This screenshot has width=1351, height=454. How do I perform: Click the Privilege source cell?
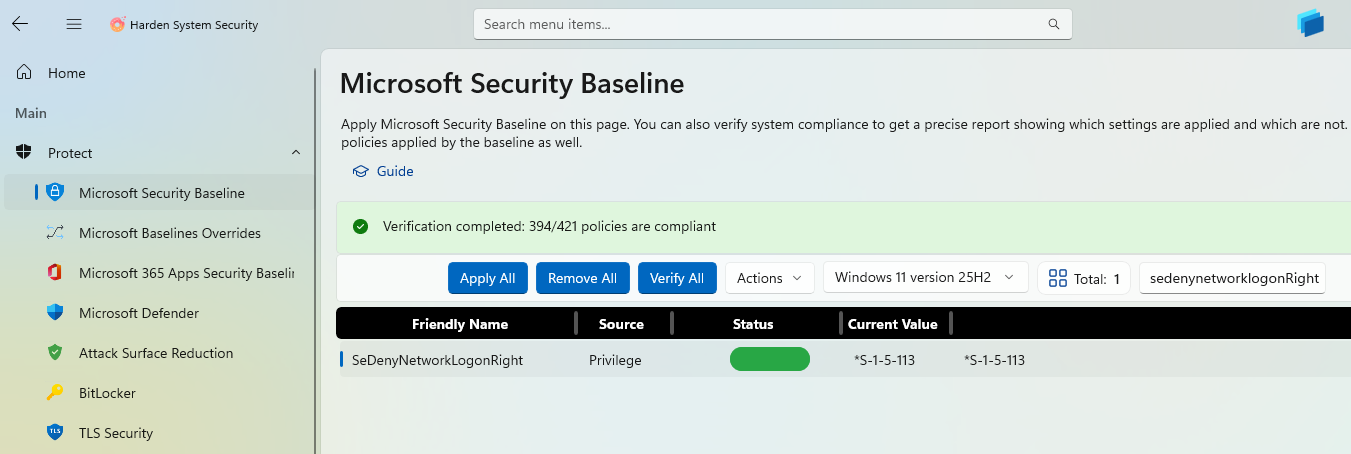pyautogui.click(x=615, y=360)
